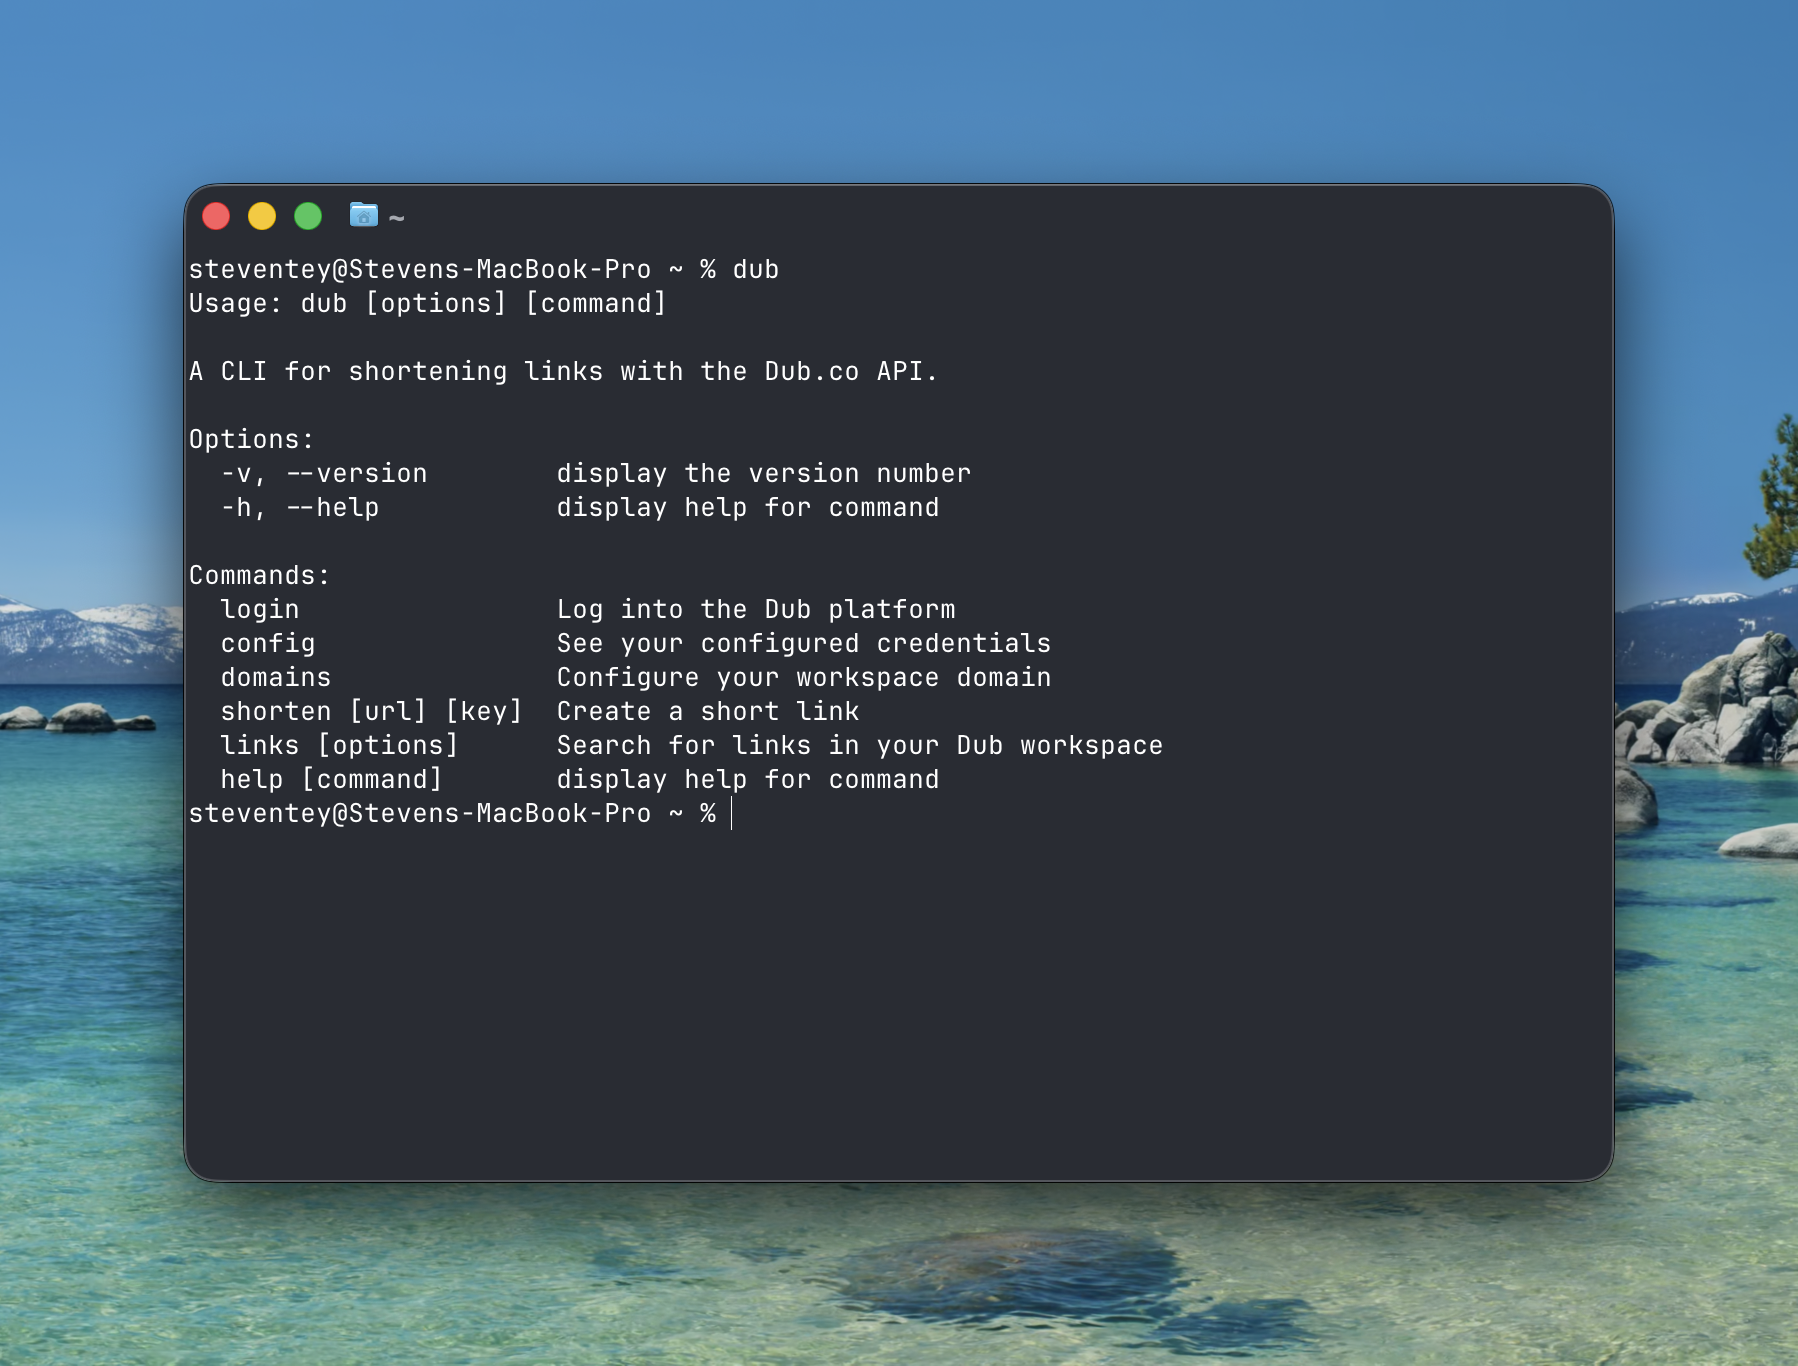
Task: Click the tilde title next to folder icon
Action: [397, 218]
